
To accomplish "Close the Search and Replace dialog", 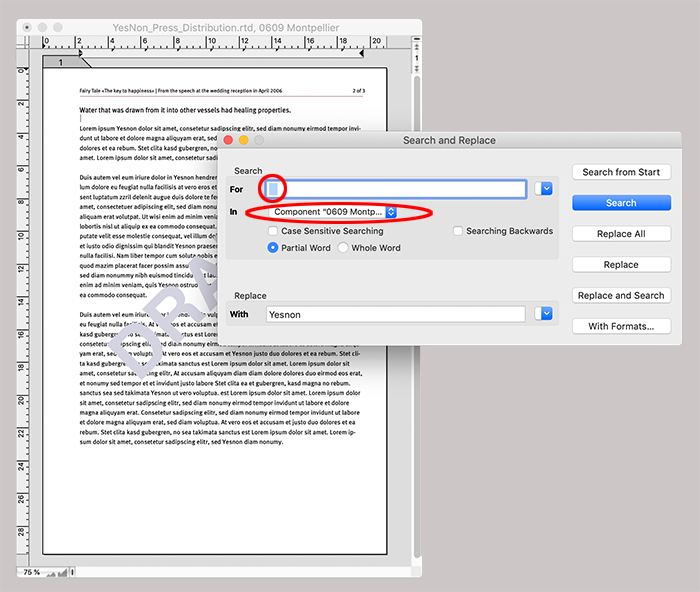I will point(227,141).
